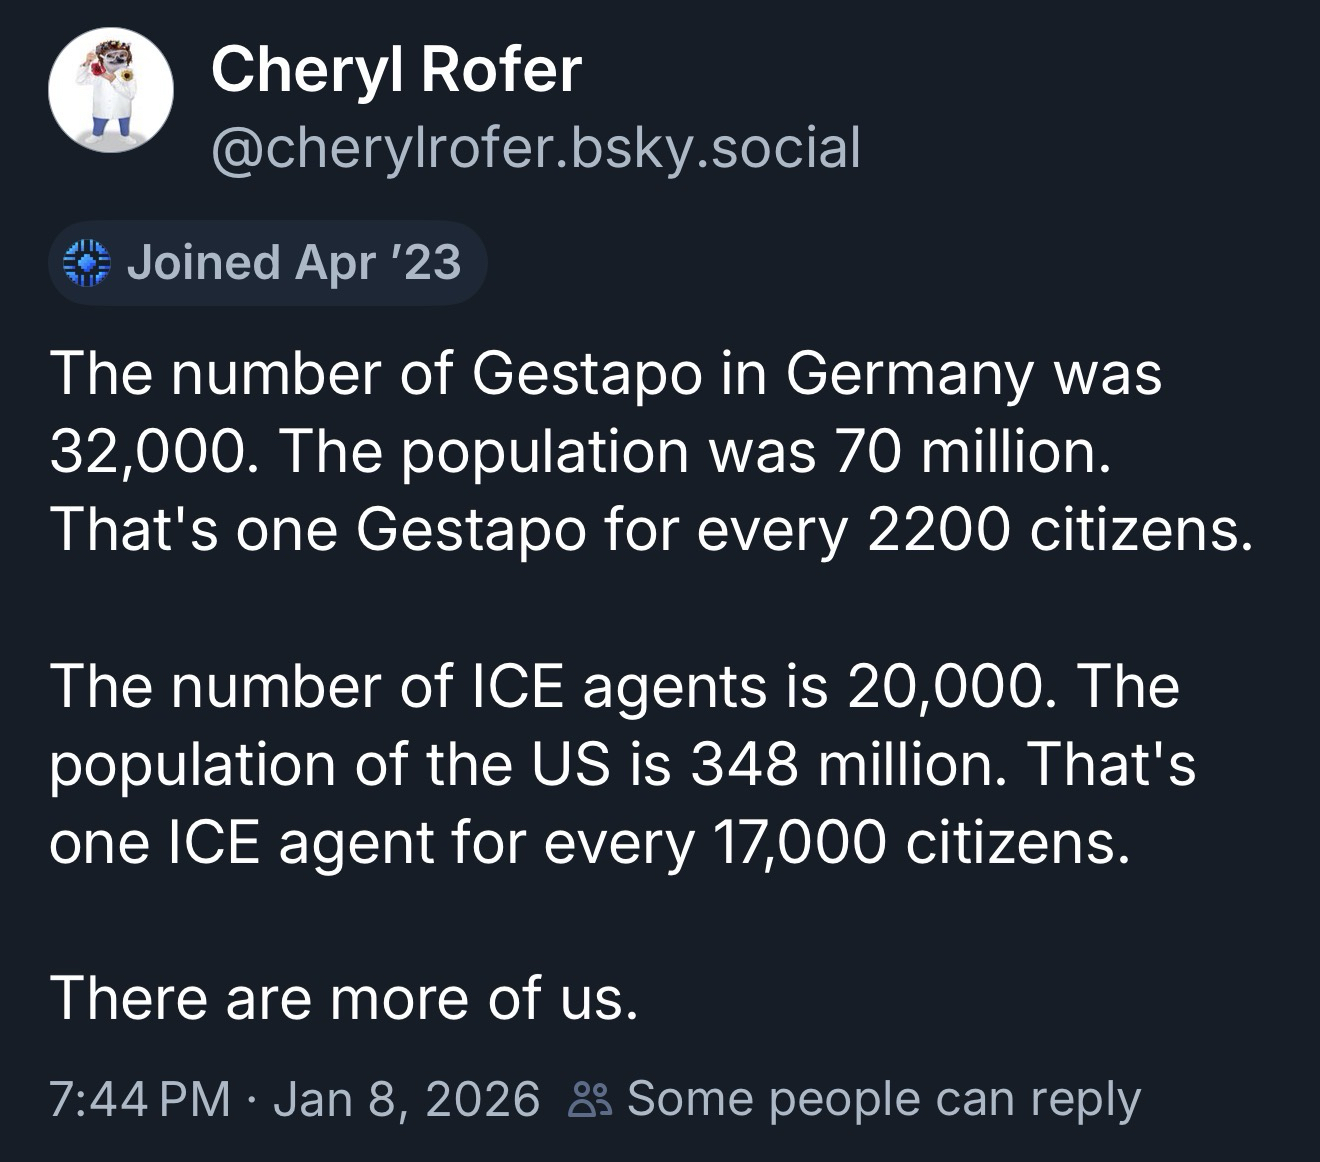Click the blue badge icon beside Joined
This screenshot has height=1162, width=1320.
(85, 263)
